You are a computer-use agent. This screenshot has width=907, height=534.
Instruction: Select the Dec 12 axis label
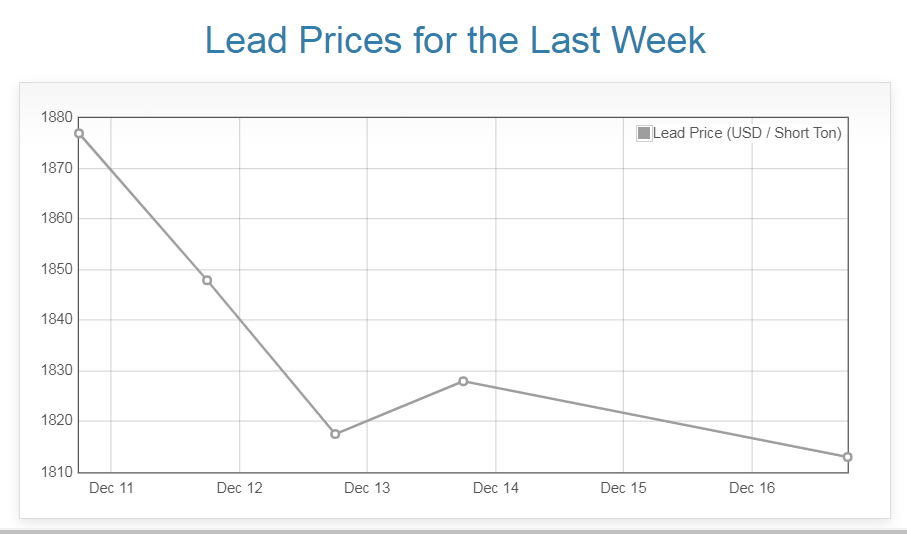tap(239, 488)
